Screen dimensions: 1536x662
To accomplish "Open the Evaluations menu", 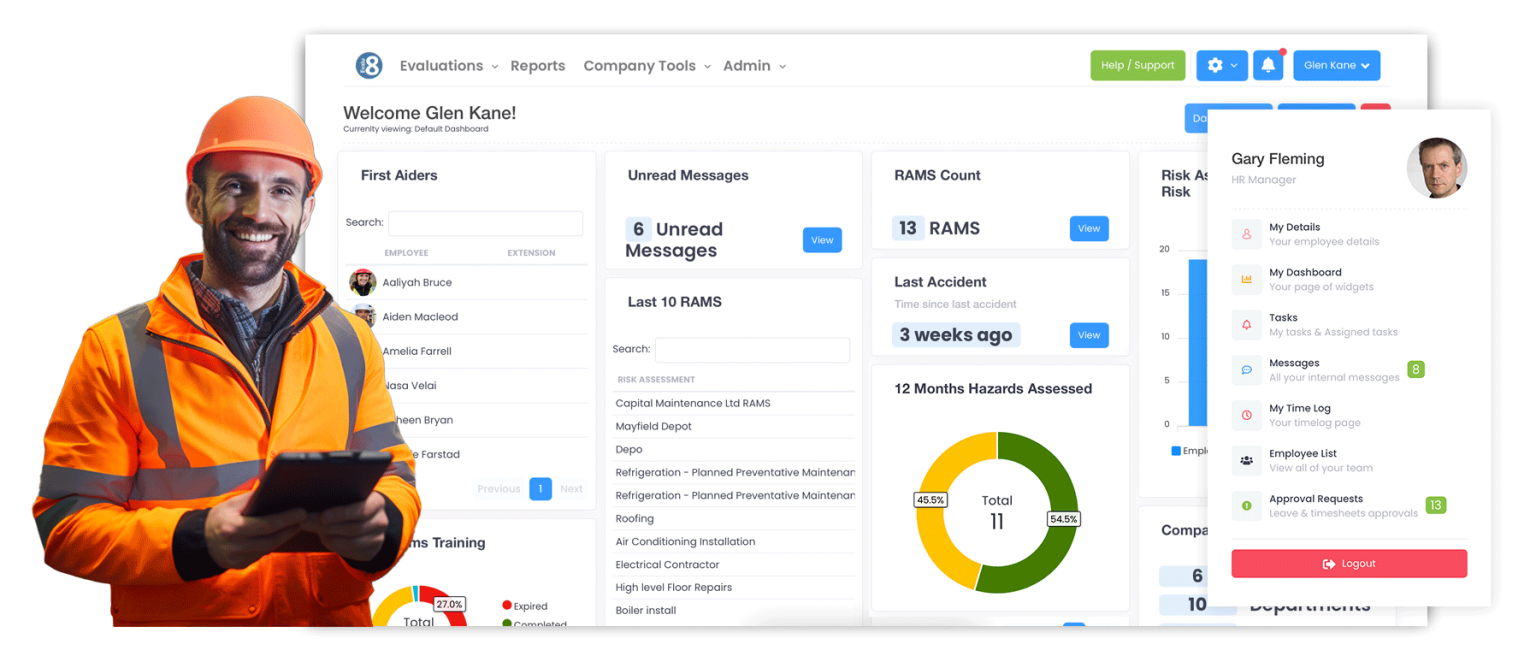I will coord(441,65).
